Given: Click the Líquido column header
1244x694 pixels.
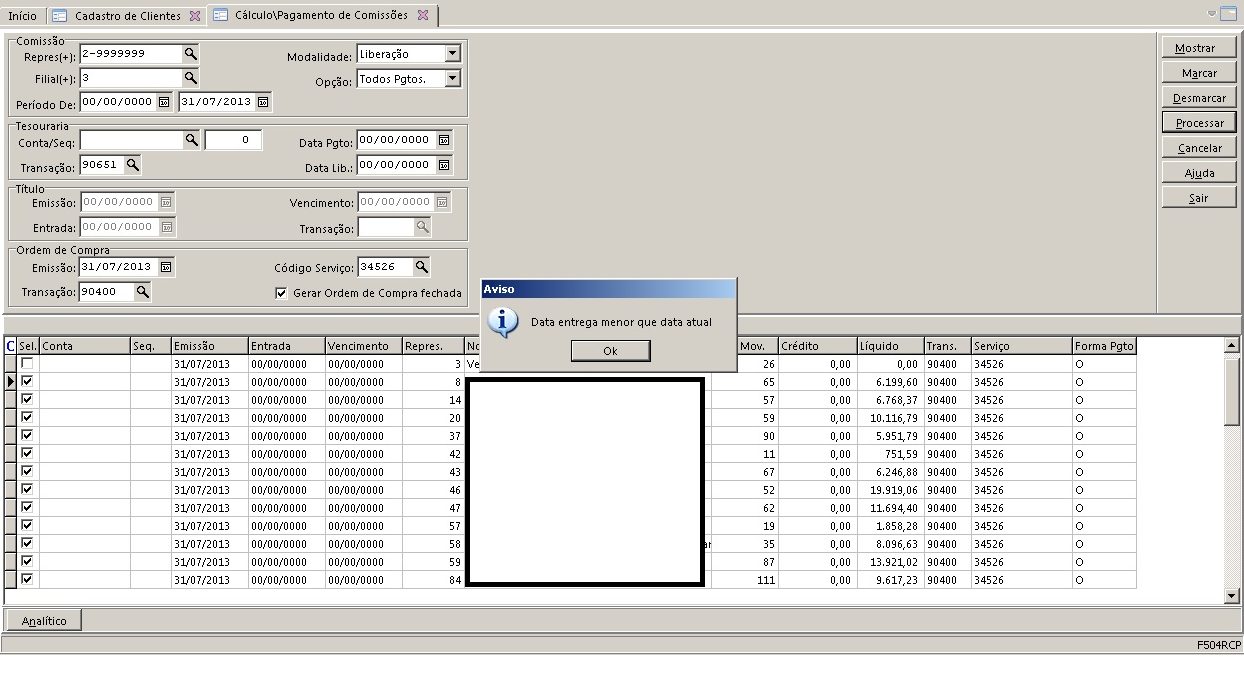Looking at the screenshot, I should pos(889,346).
